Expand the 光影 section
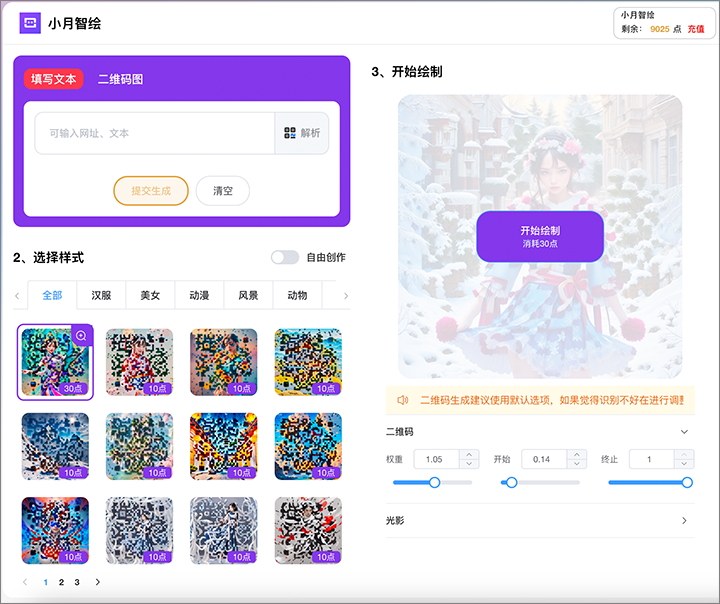The image size is (720, 604). (x=684, y=520)
